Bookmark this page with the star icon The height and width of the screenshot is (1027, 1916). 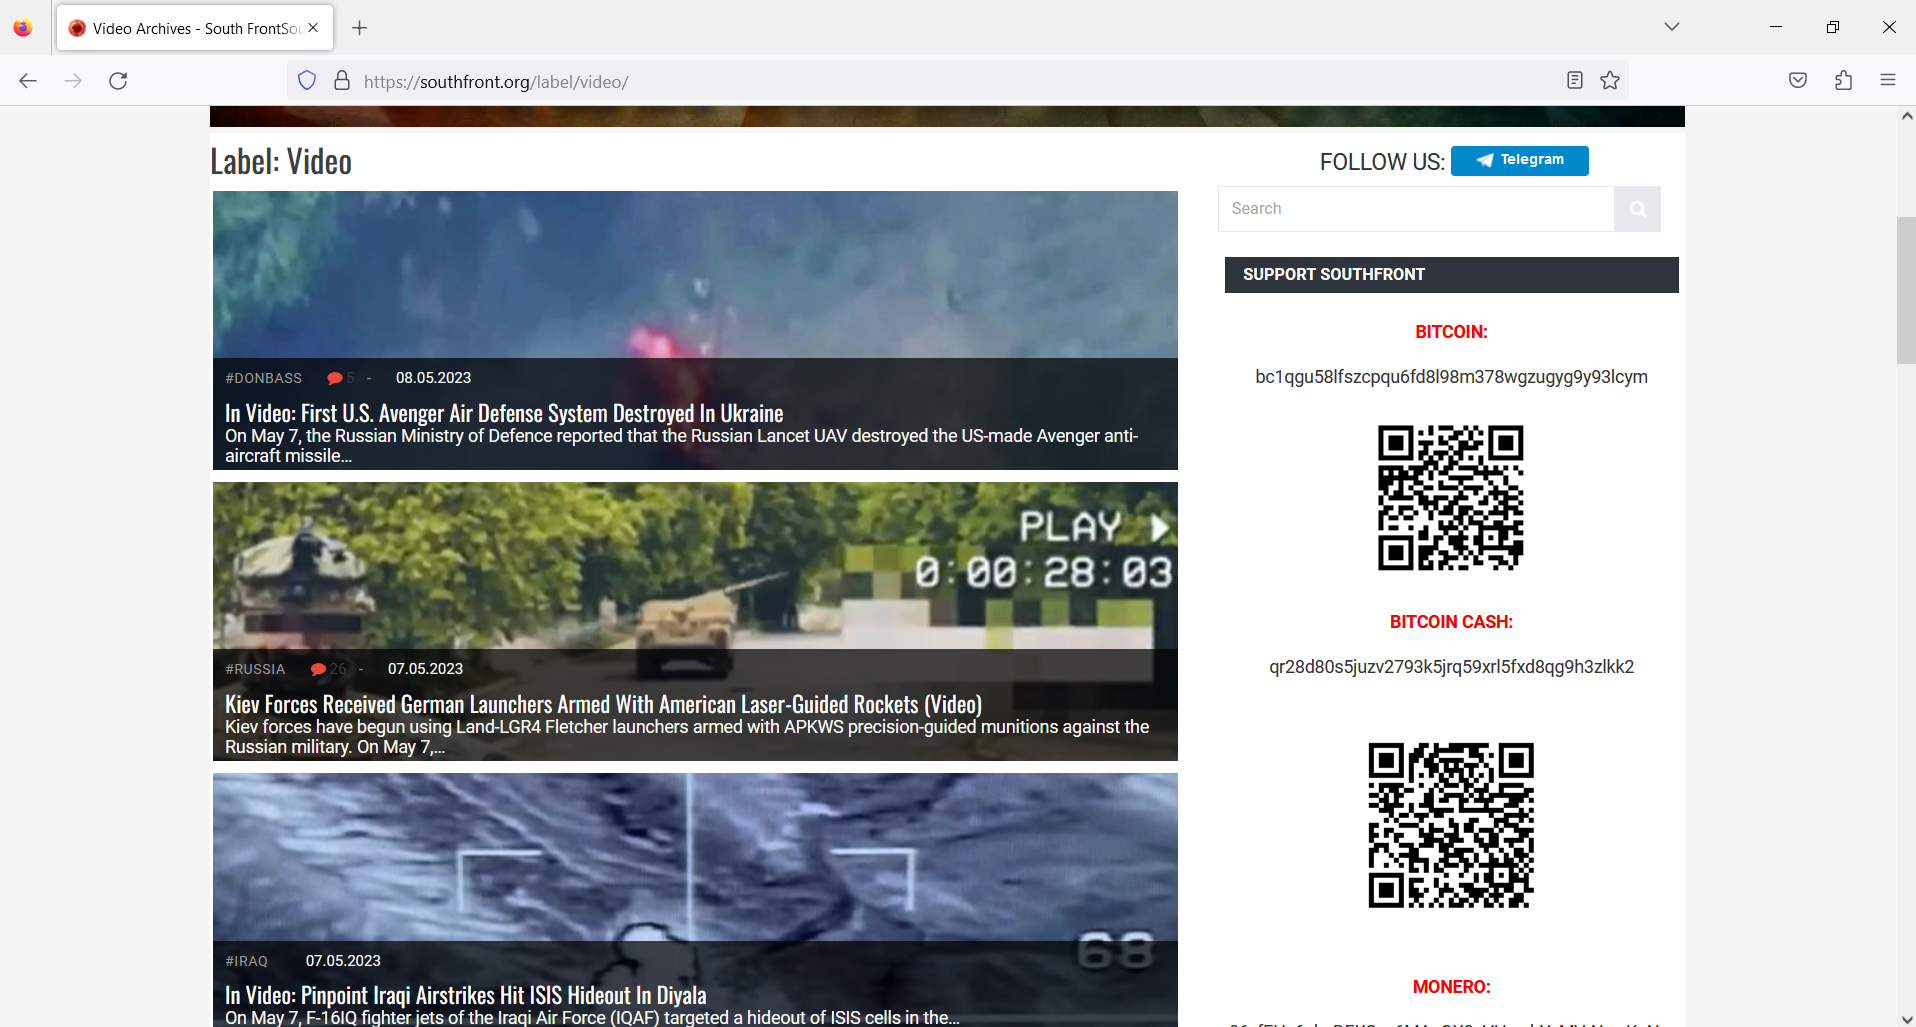tap(1610, 80)
